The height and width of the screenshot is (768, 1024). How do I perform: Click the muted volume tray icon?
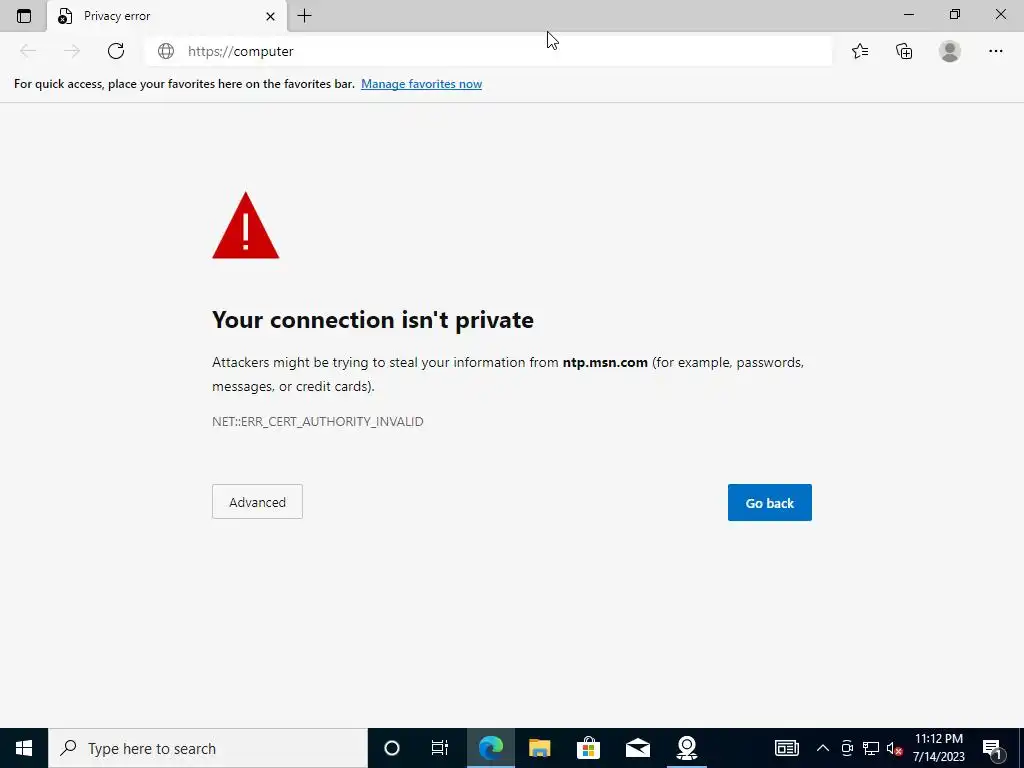[x=895, y=748]
